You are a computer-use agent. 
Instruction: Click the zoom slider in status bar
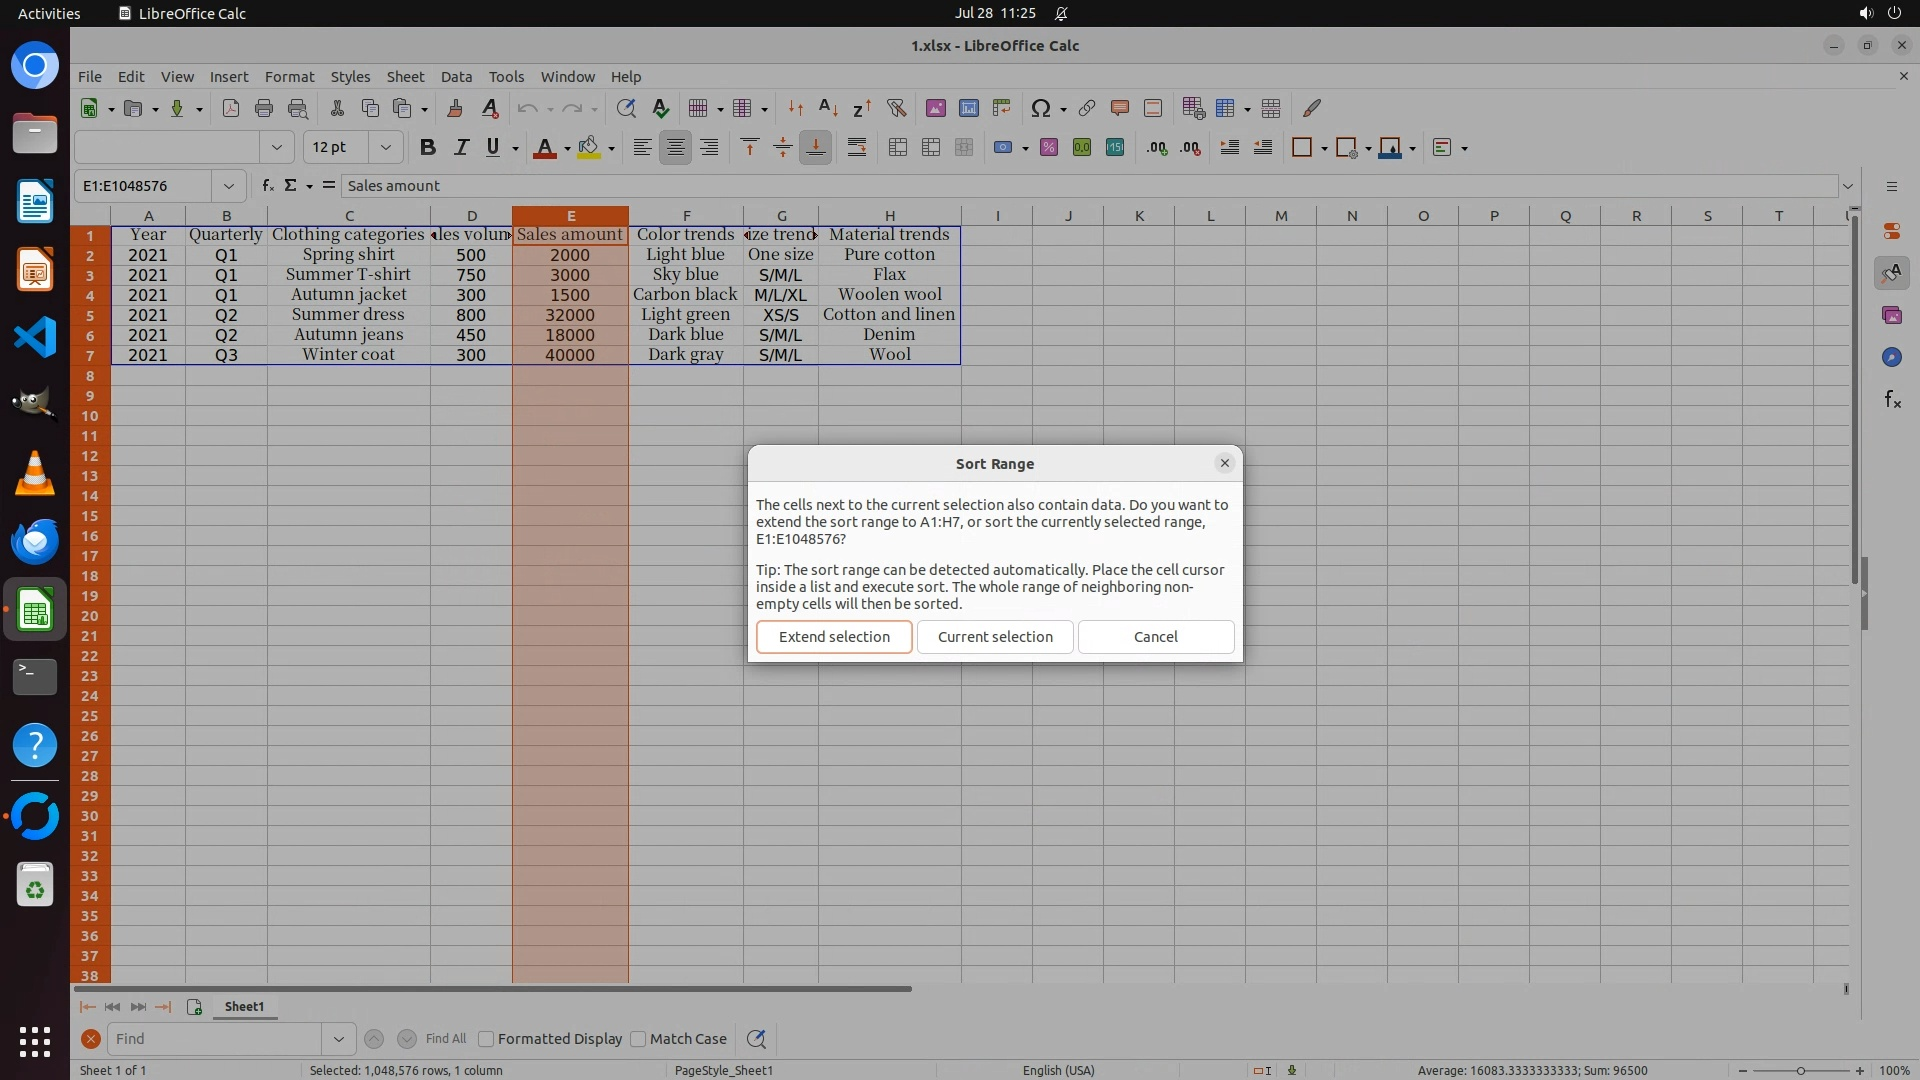(x=1800, y=1070)
